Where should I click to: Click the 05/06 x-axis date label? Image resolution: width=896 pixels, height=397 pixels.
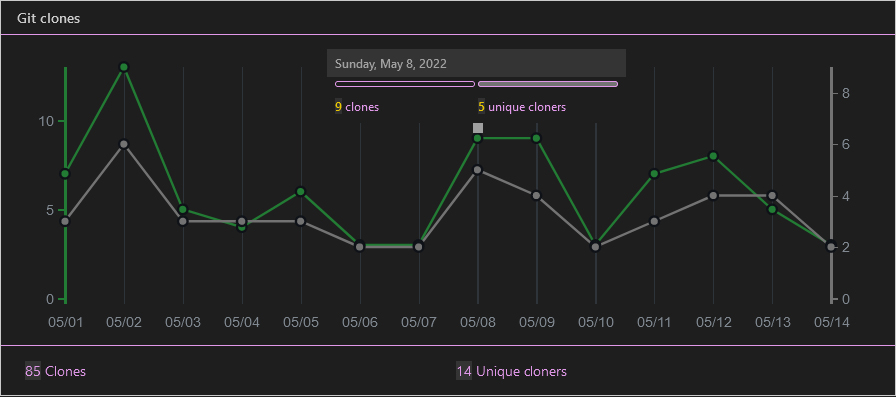(x=360, y=322)
